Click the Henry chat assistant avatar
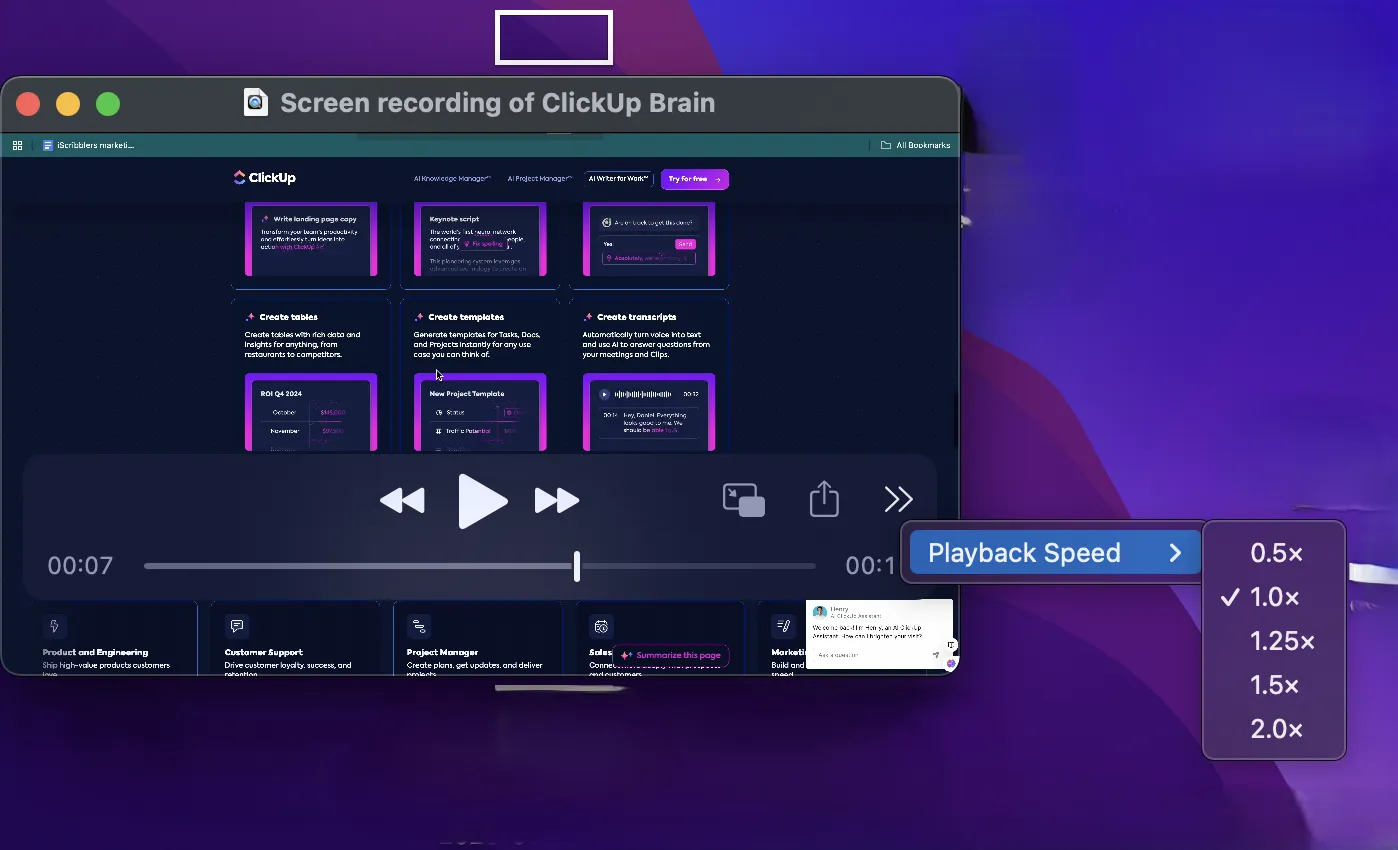 (819, 611)
